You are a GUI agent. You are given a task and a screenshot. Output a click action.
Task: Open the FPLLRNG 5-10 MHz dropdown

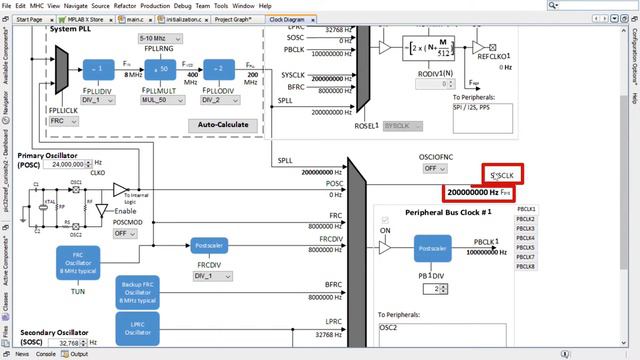coord(160,38)
